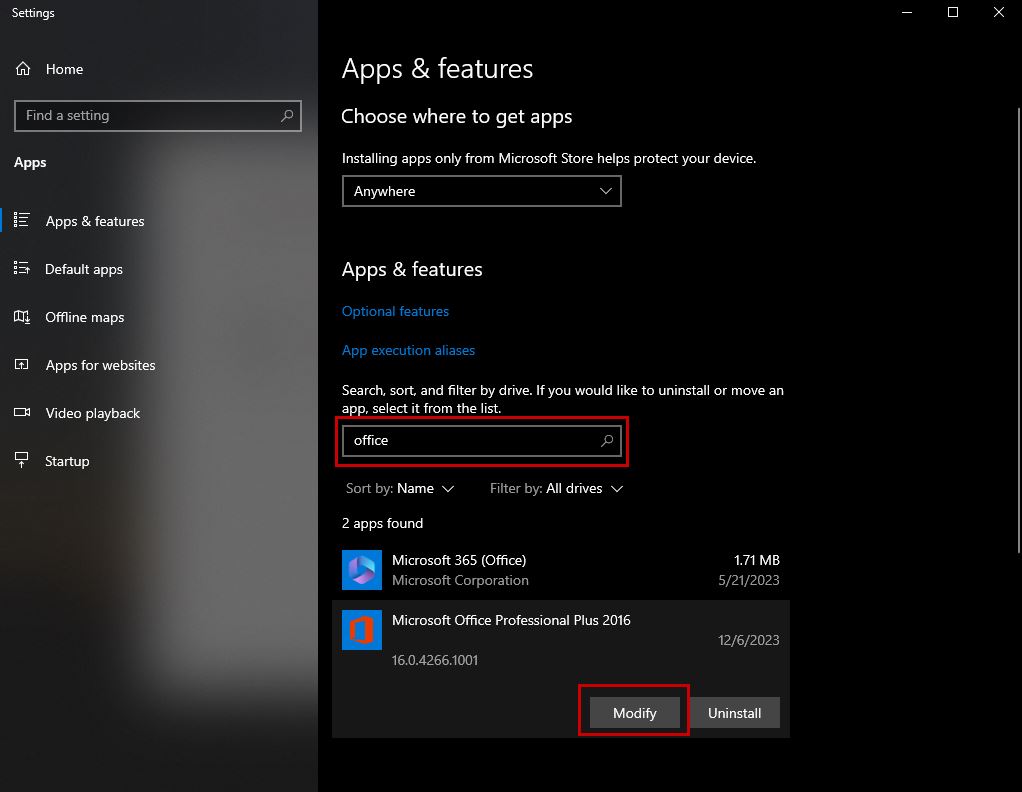Click the Office Professional Plus 2016 app icon
Screen dimensions: 1022x792
click(362, 630)
